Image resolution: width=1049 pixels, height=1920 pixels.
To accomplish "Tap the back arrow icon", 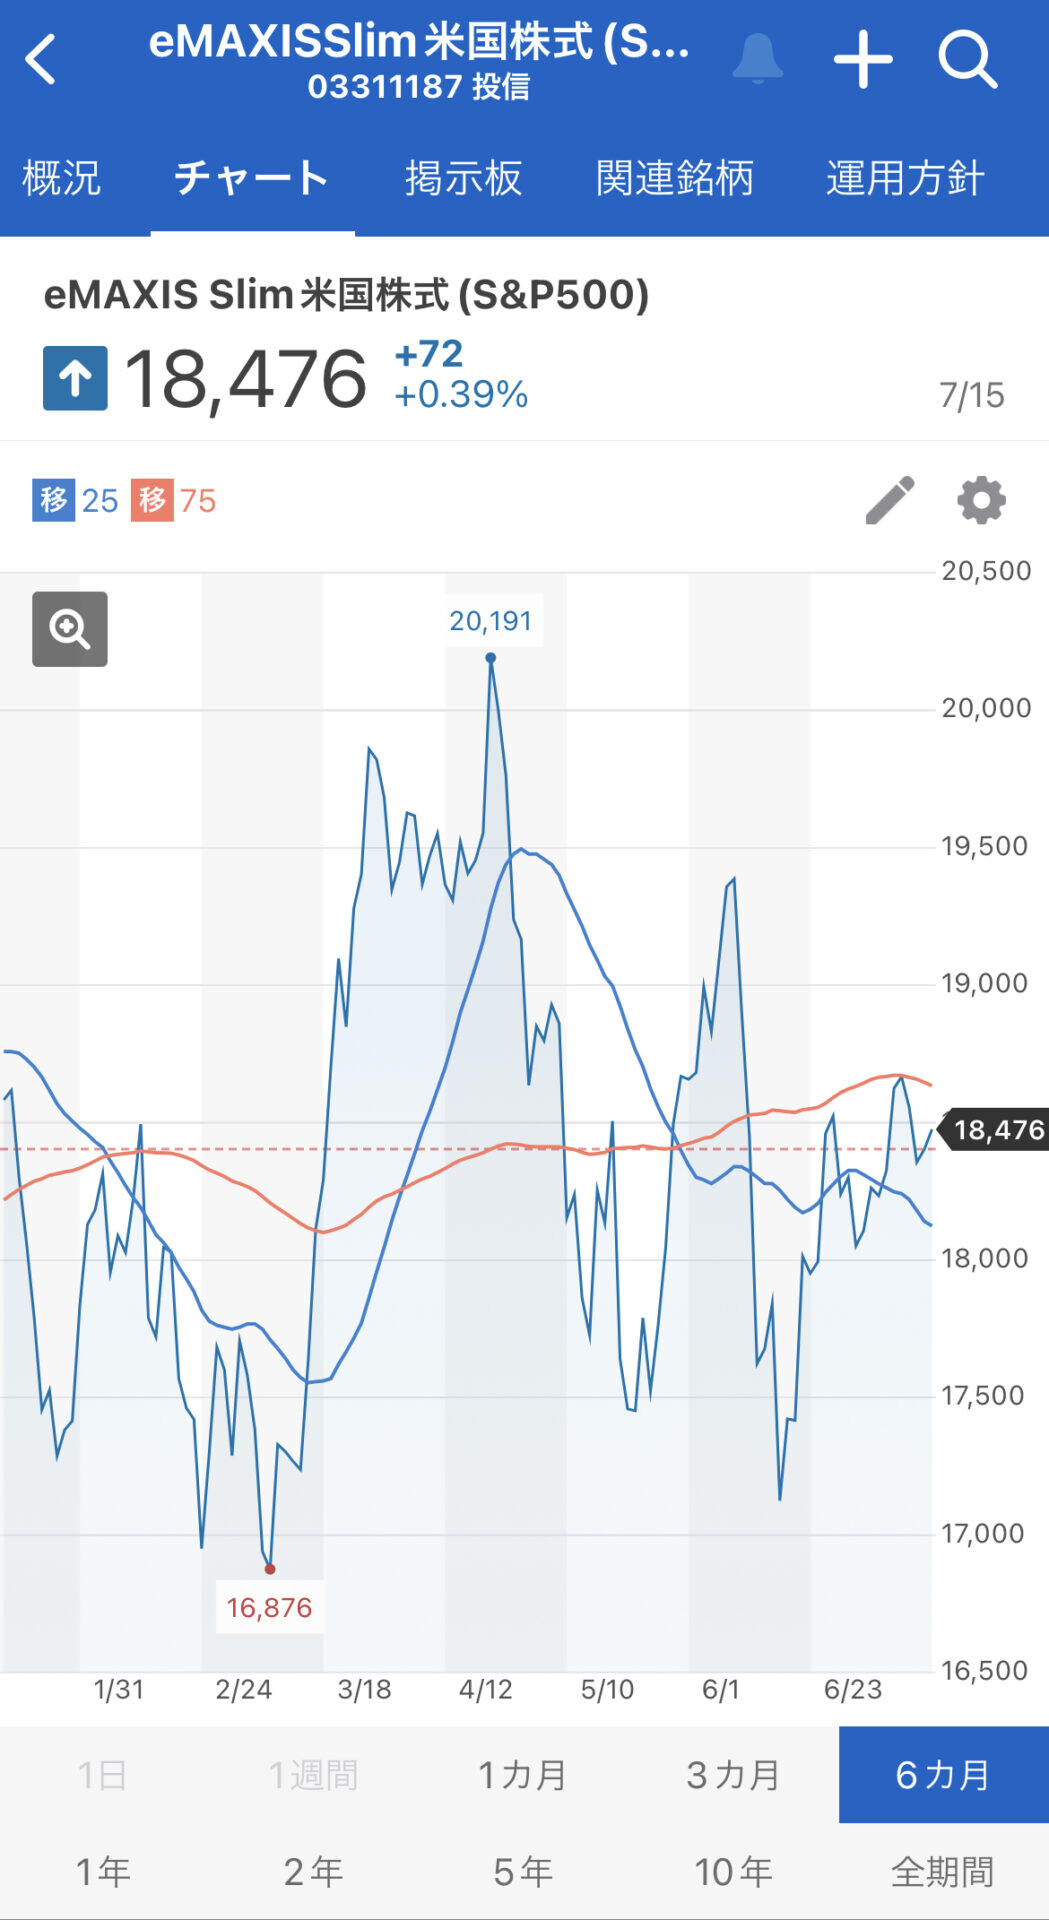I will (x=41, y=59).
